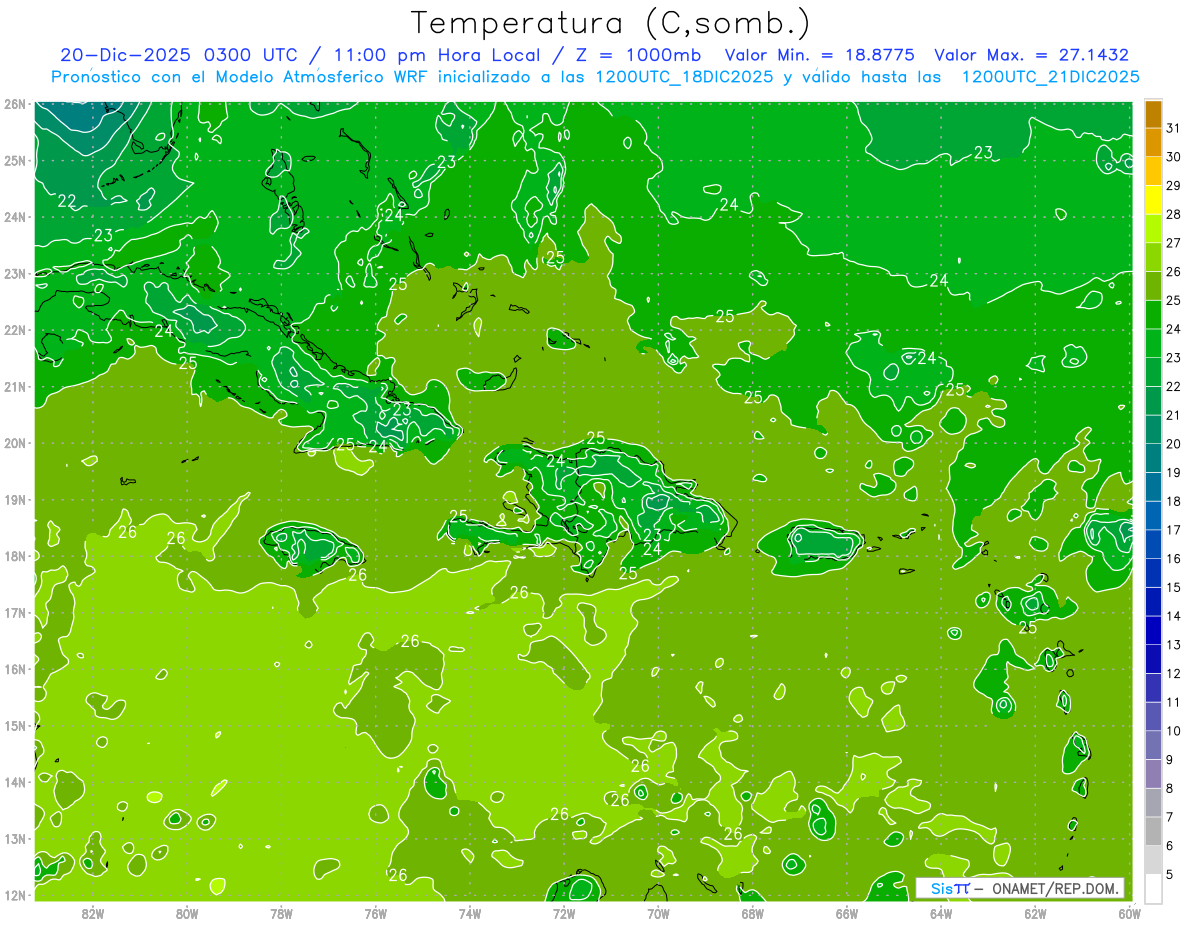This screenshot has width=1200, height=927.
Task: Pick the green swatch between 23 and 24
Action: point(1153,343)
